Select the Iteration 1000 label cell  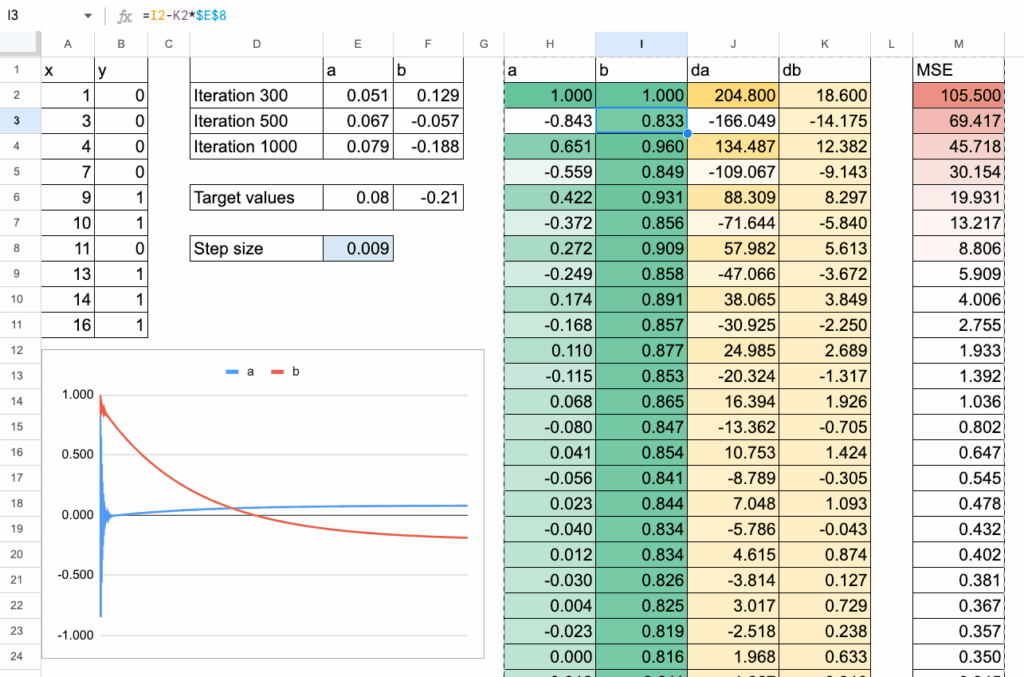[x=256, y=147]
